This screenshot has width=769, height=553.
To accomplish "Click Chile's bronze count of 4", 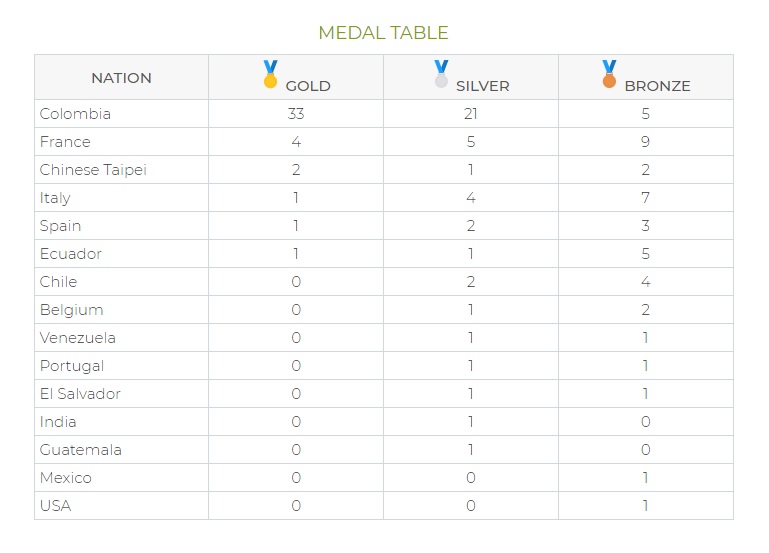I will [645, 281].
